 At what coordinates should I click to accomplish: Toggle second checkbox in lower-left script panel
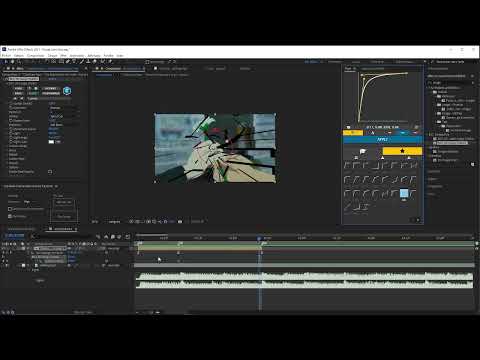pyautogui.click(x=10, y=216)
